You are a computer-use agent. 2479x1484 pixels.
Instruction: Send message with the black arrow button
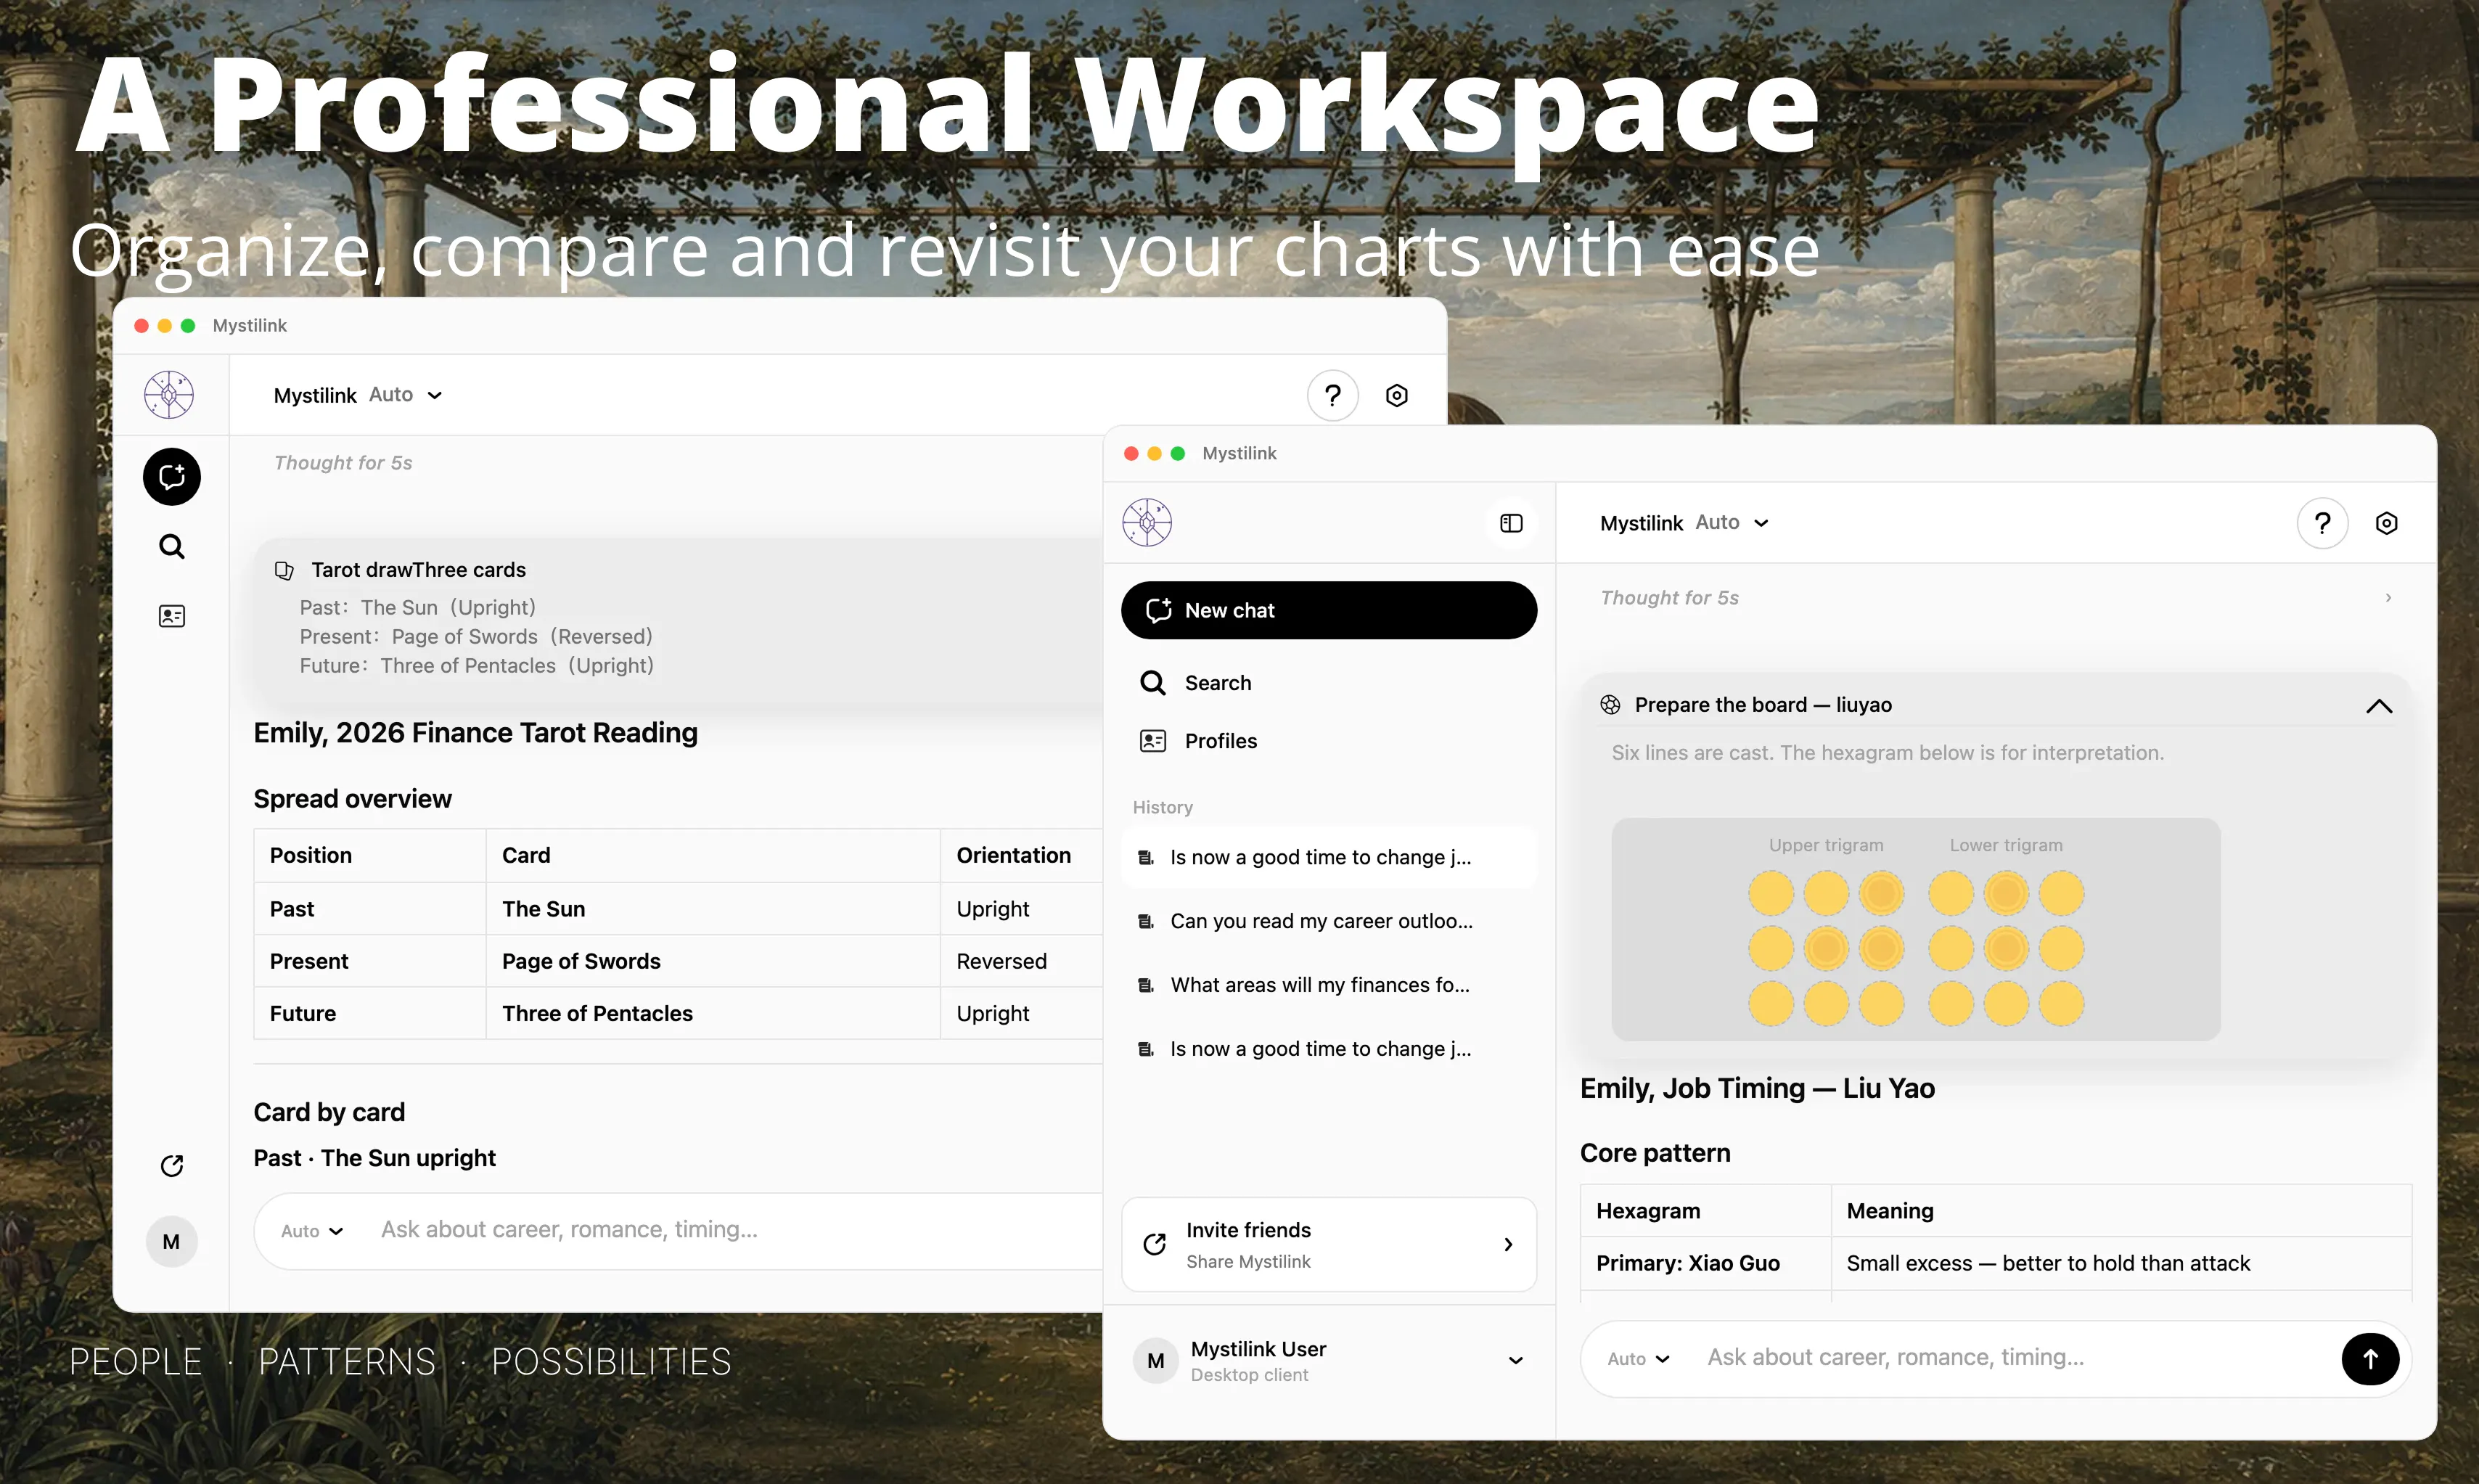(2370, 1358)
